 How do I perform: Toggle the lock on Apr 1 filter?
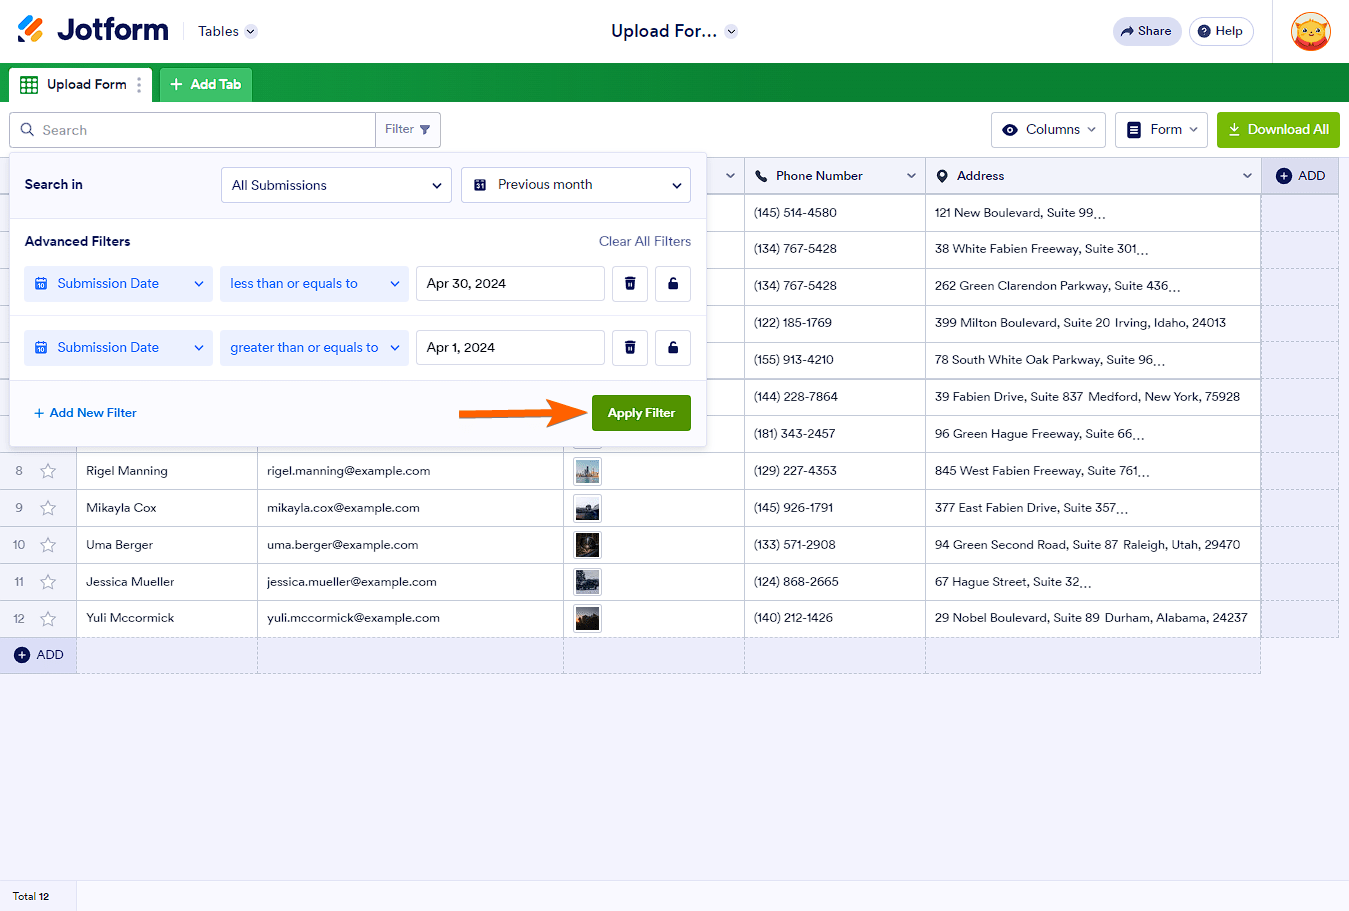point(673,348)
